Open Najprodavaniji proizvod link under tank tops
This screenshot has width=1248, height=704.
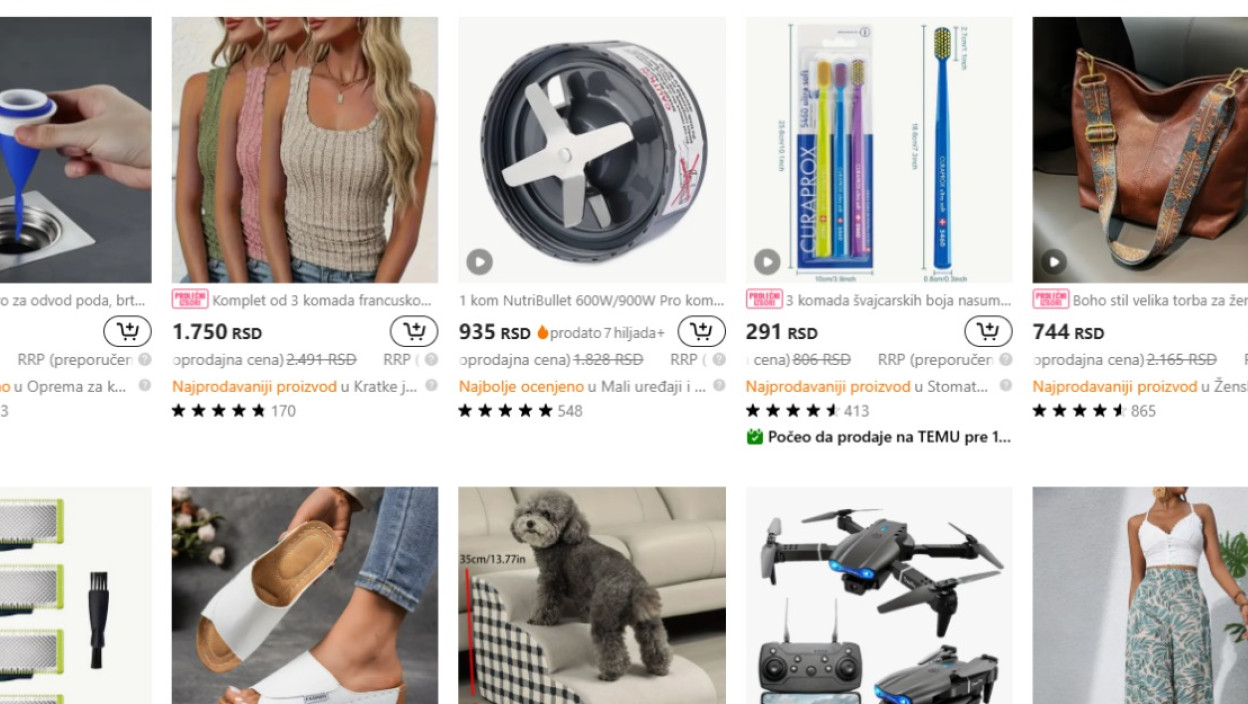[x=254, y=386]
